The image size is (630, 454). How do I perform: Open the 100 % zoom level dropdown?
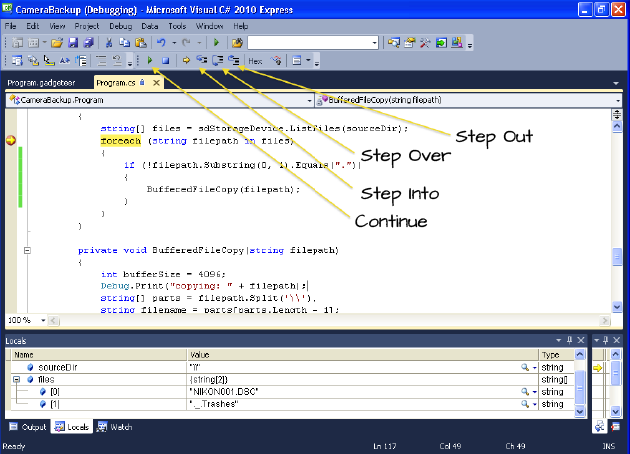[43, 320]
